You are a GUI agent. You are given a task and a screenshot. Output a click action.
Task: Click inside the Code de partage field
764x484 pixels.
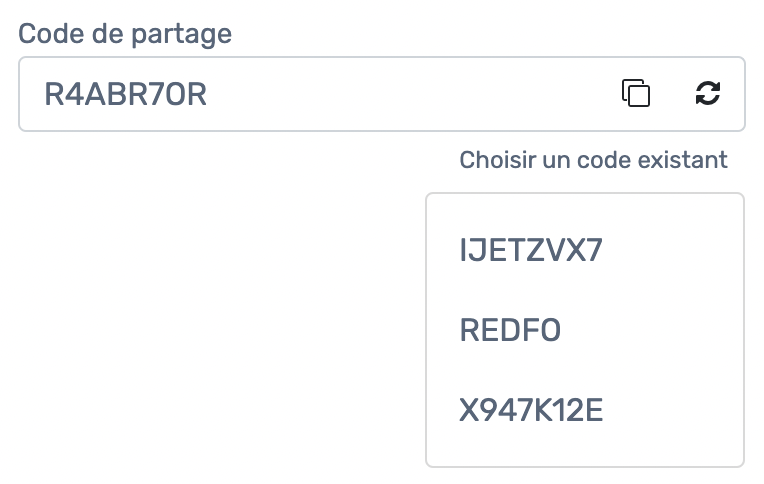(382, 94)
